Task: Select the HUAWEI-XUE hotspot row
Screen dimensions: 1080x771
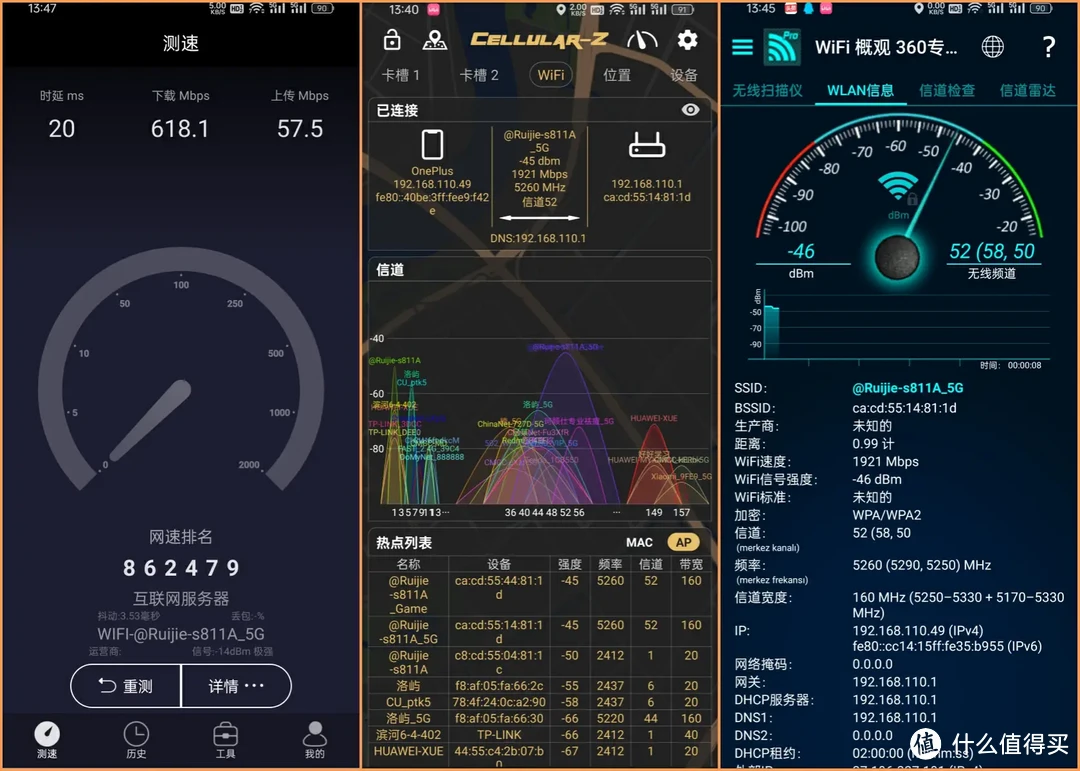Action: coord(539,754)
